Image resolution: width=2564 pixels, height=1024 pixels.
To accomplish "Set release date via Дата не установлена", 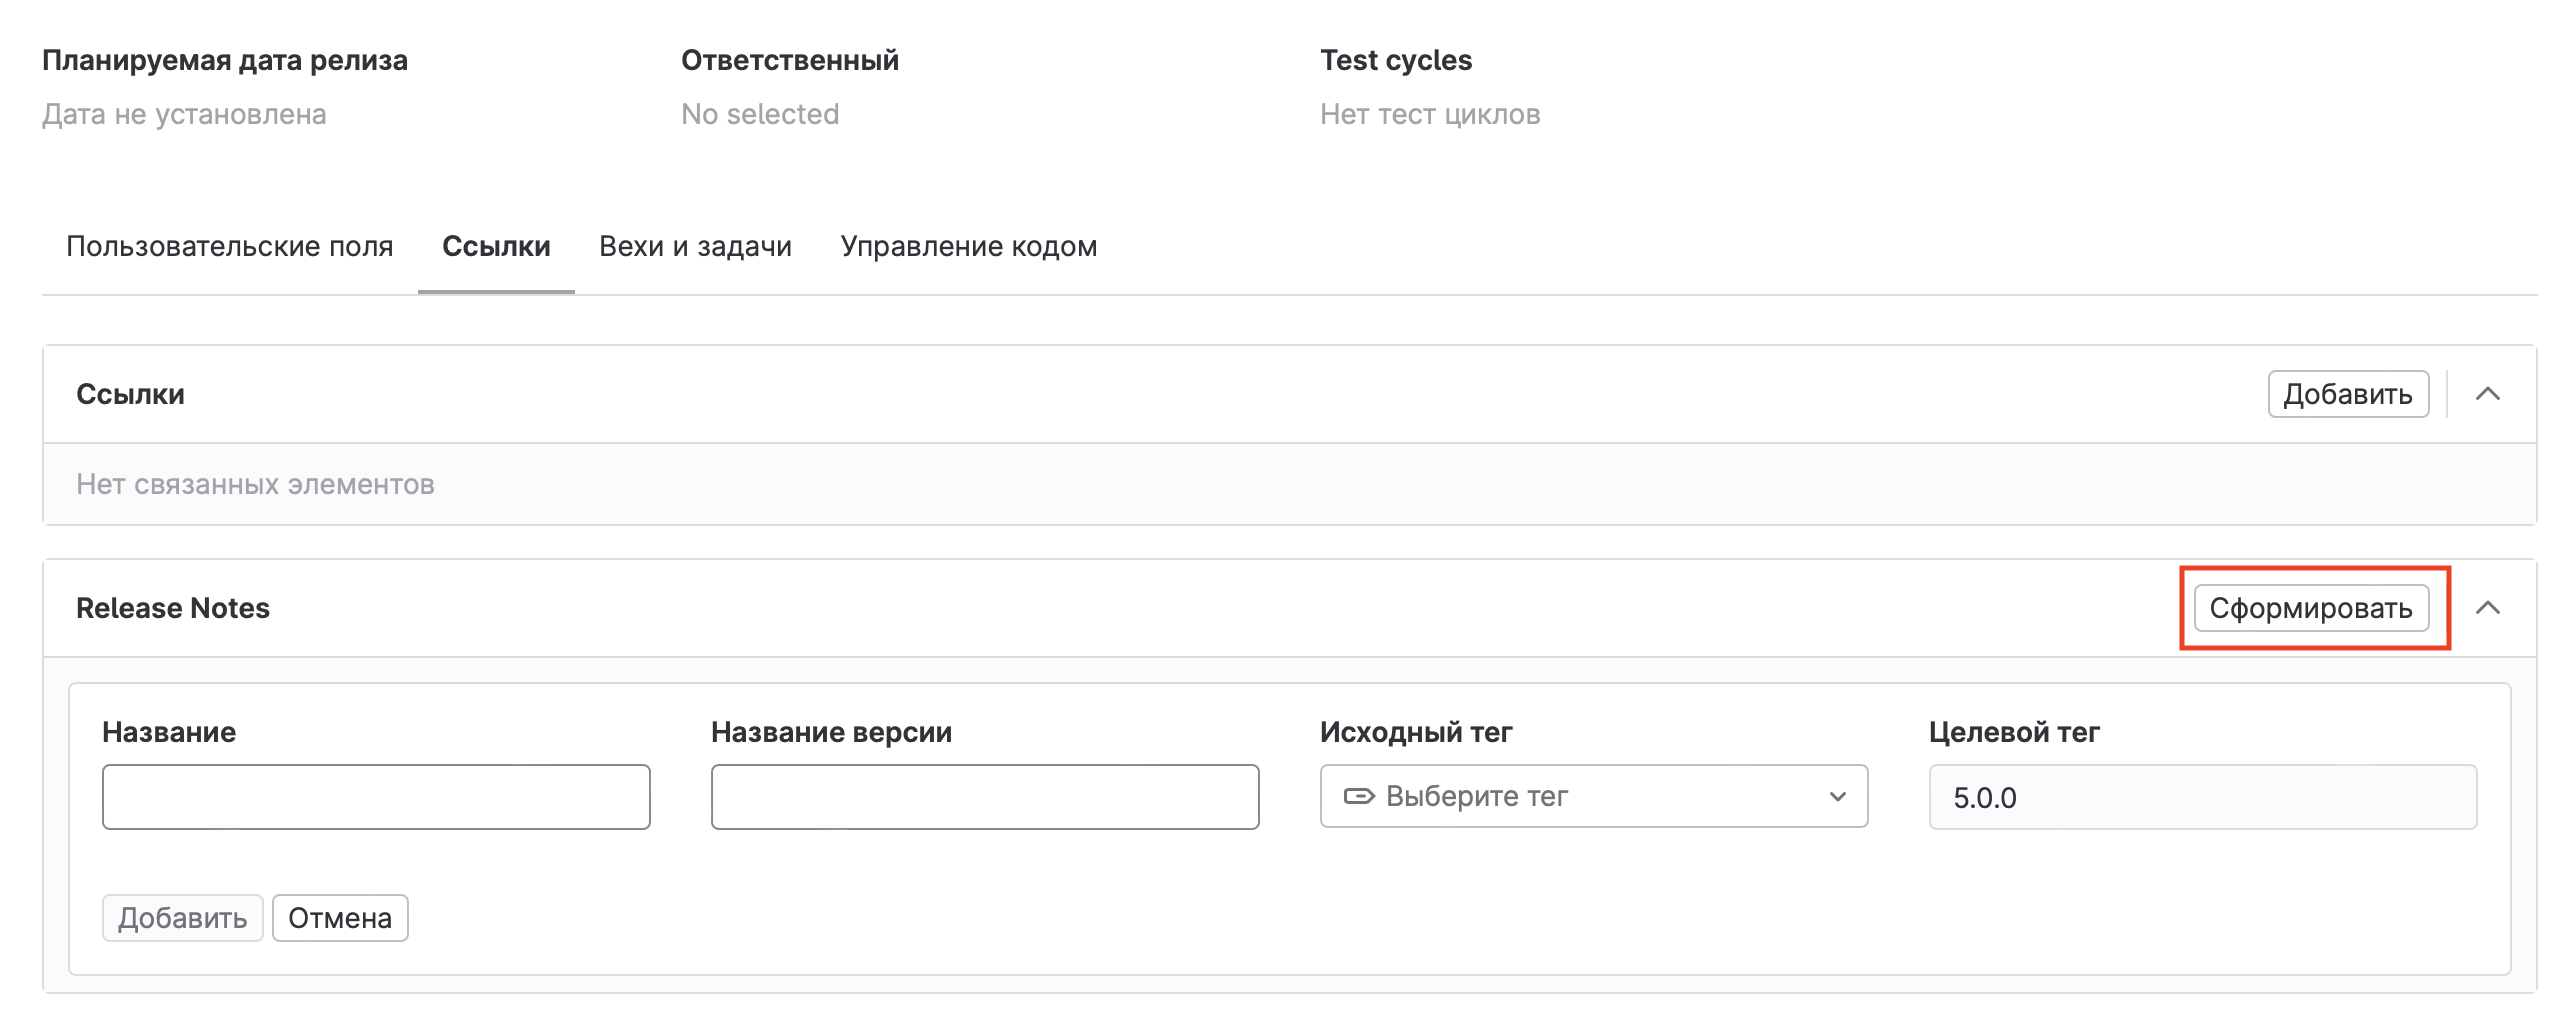I will click(x=184, y=114).
